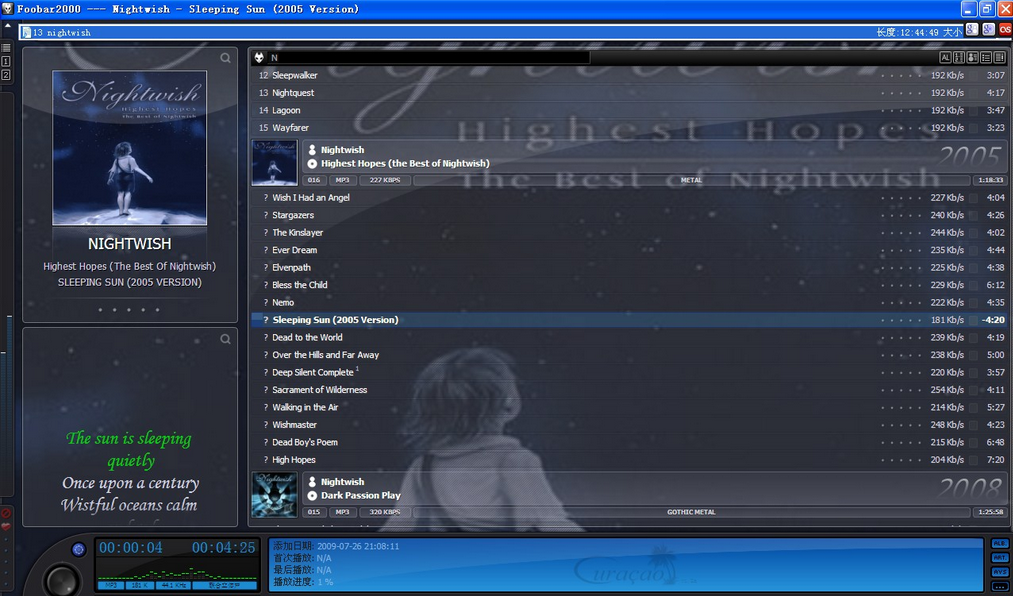Click the playlist filter input field with 'N'

[428, 57]
